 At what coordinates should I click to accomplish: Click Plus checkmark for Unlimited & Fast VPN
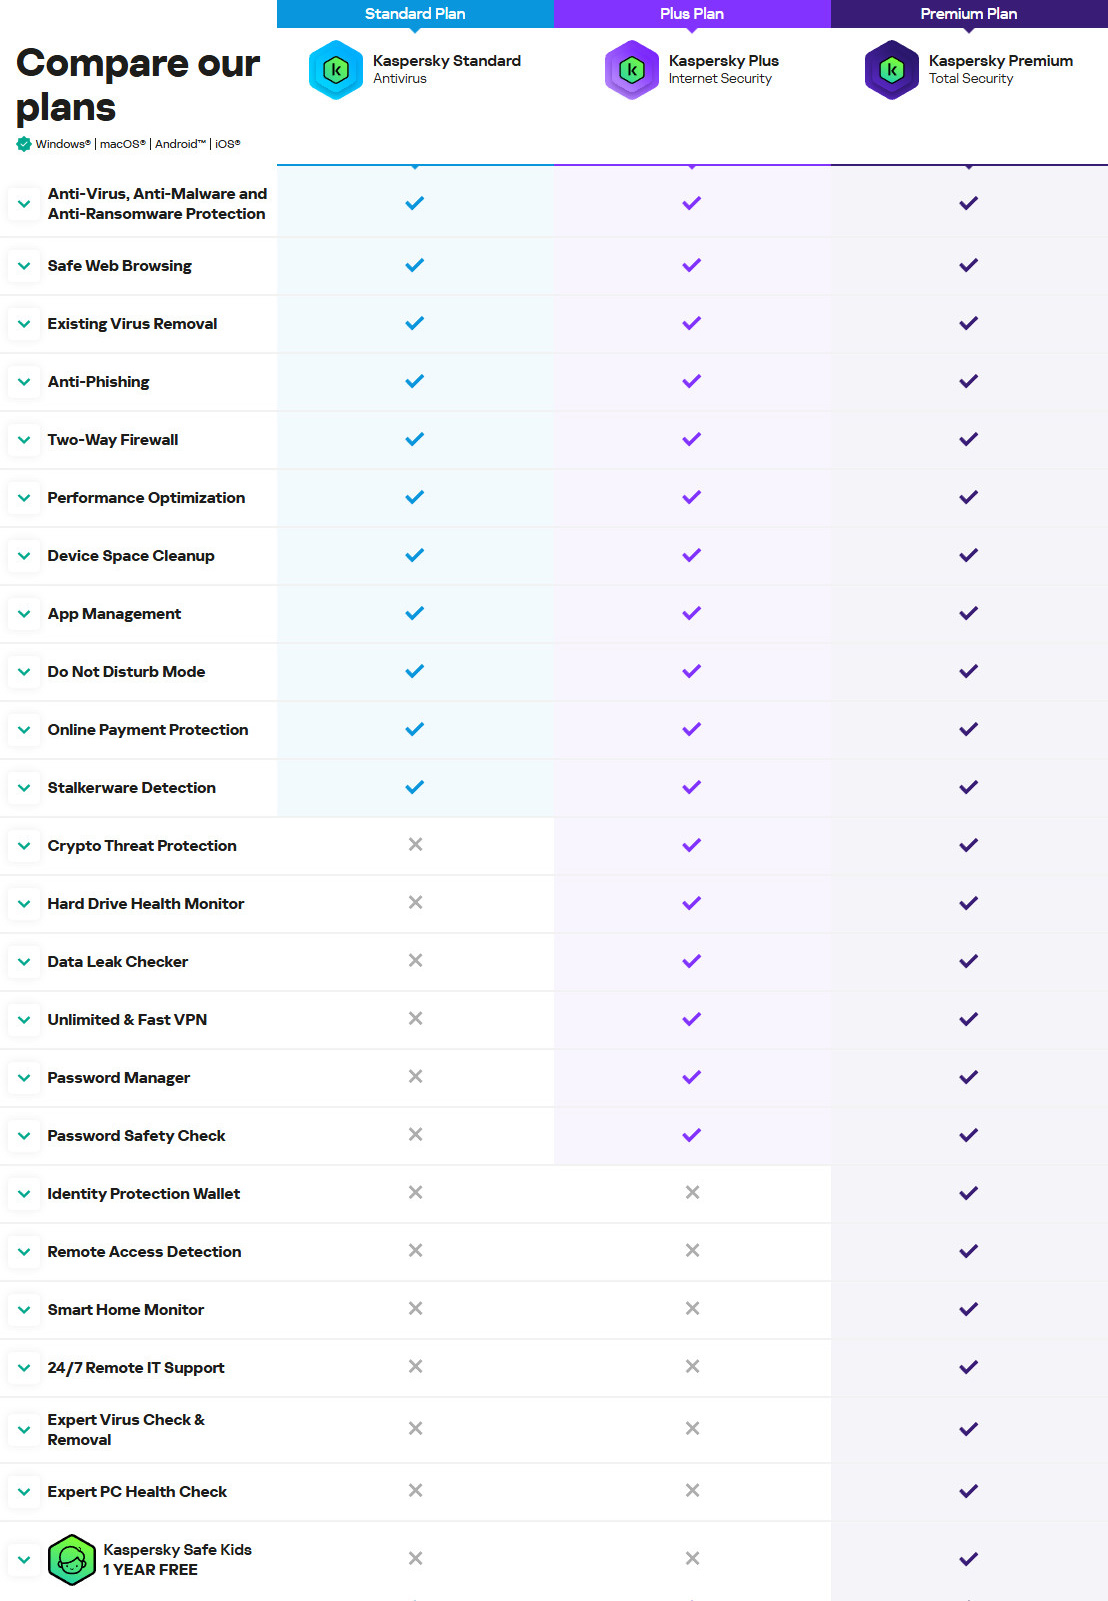[691, 1019]
